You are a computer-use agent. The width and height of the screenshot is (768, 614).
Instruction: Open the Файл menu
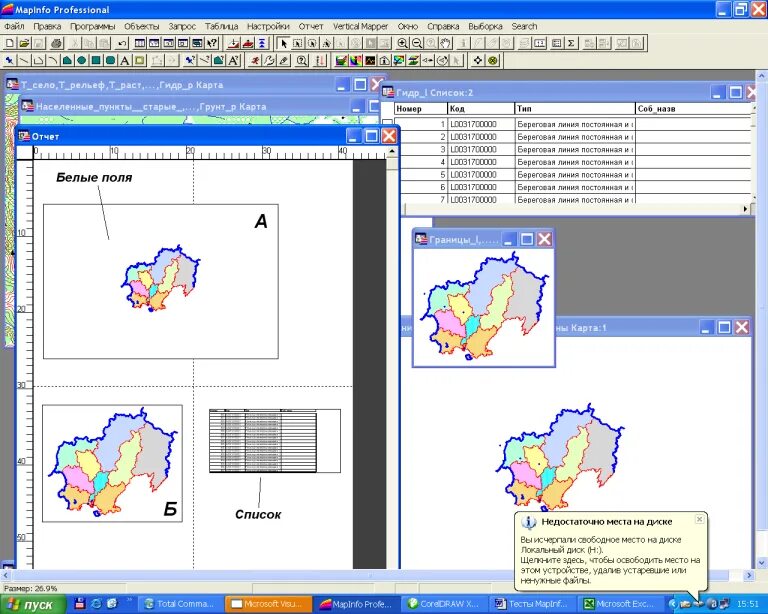(x=14, y=26)
